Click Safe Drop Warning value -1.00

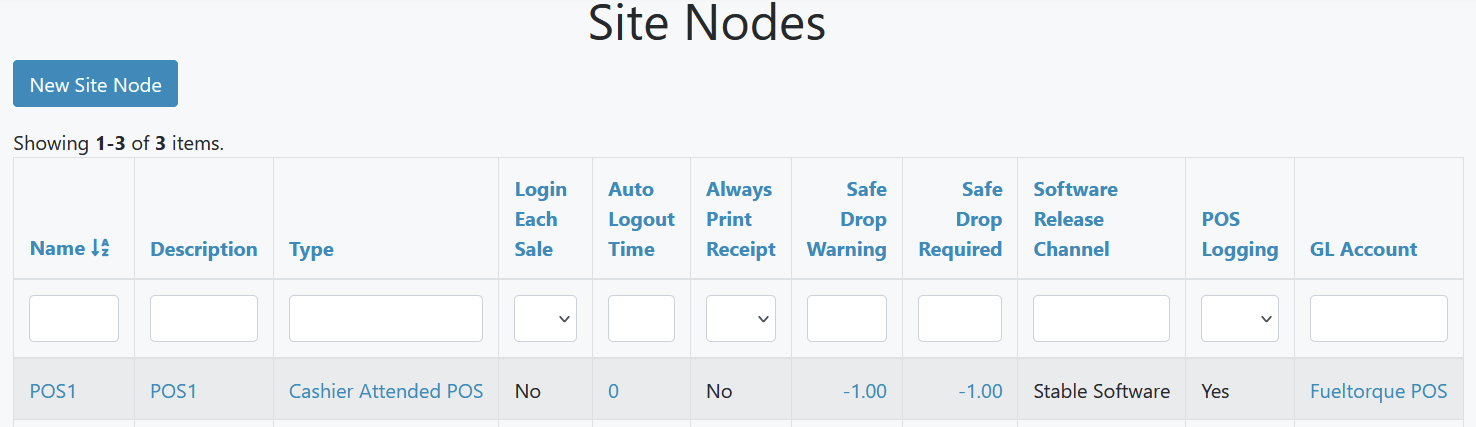pyautogui.click(x=865, y=391)
